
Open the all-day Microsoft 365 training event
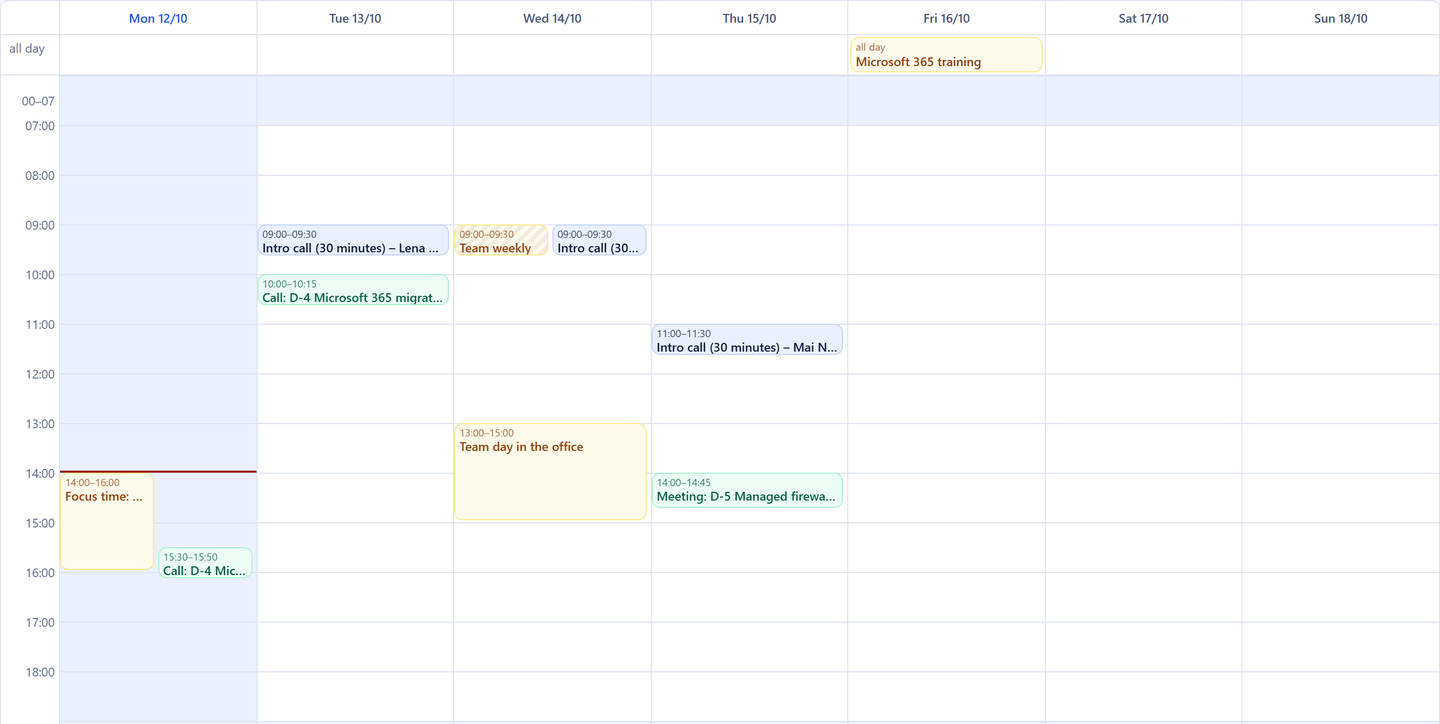tap(946, 55)
